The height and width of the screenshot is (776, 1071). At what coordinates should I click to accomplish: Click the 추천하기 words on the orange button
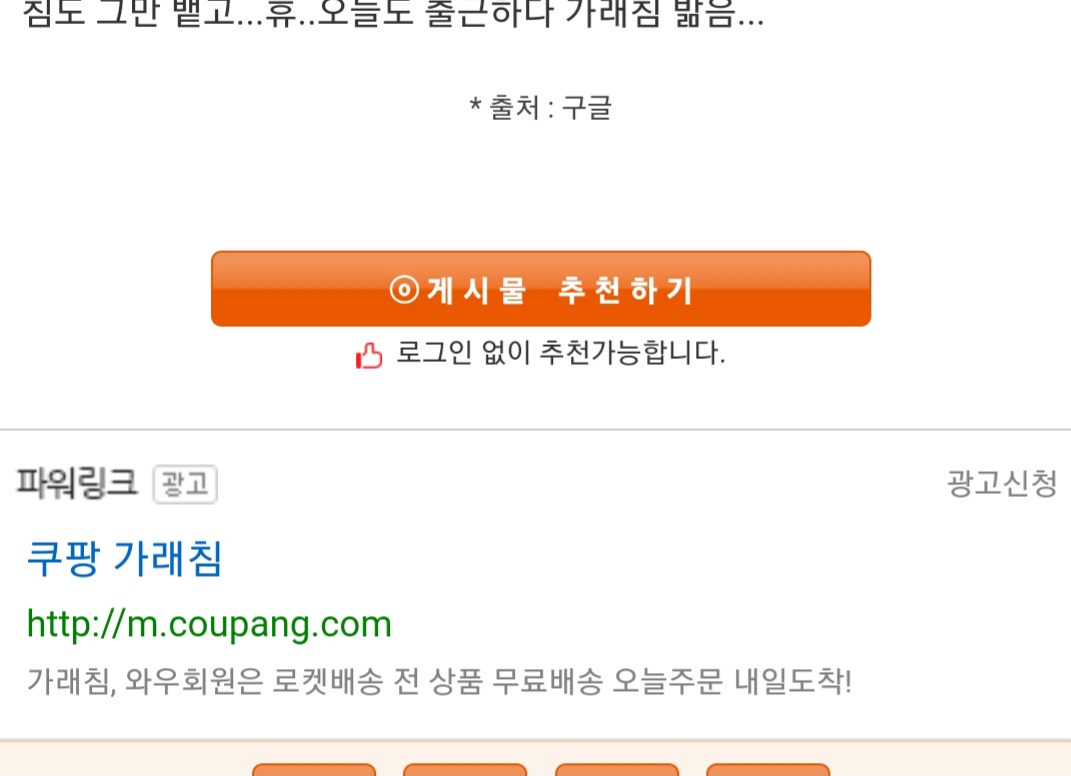(x=626, y=290)
